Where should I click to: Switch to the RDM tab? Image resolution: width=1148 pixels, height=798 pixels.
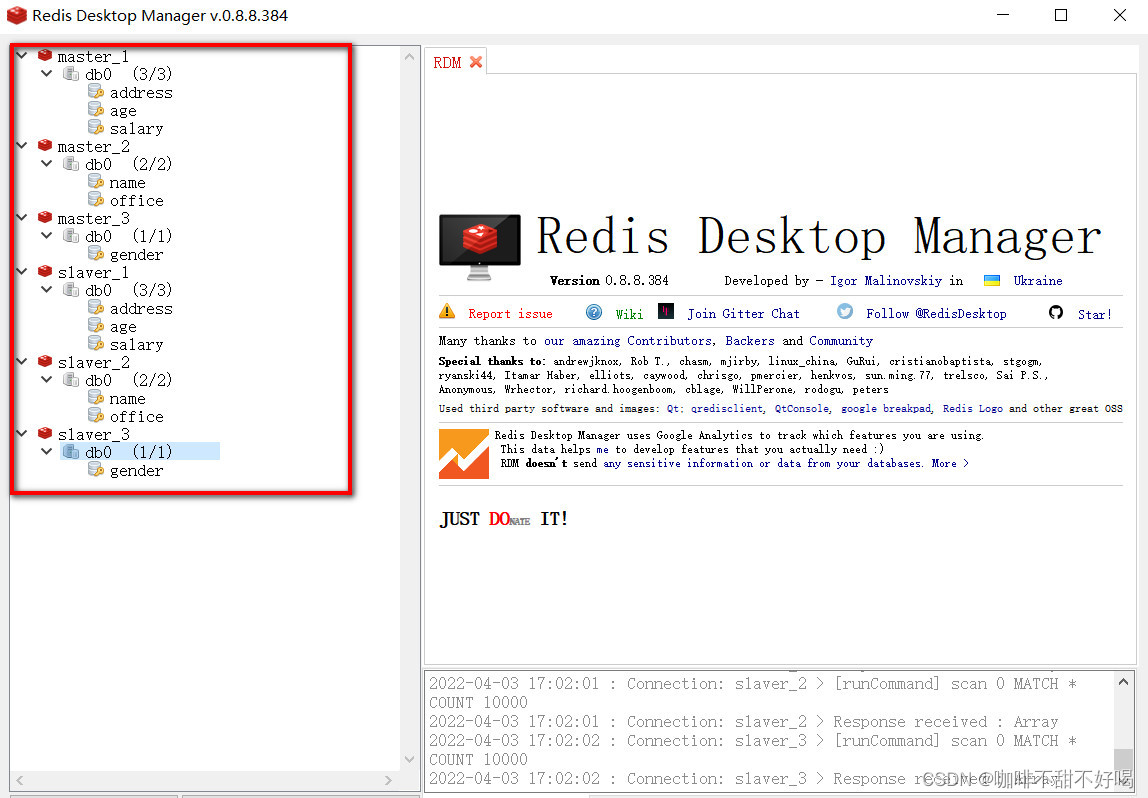coord(447,62)
